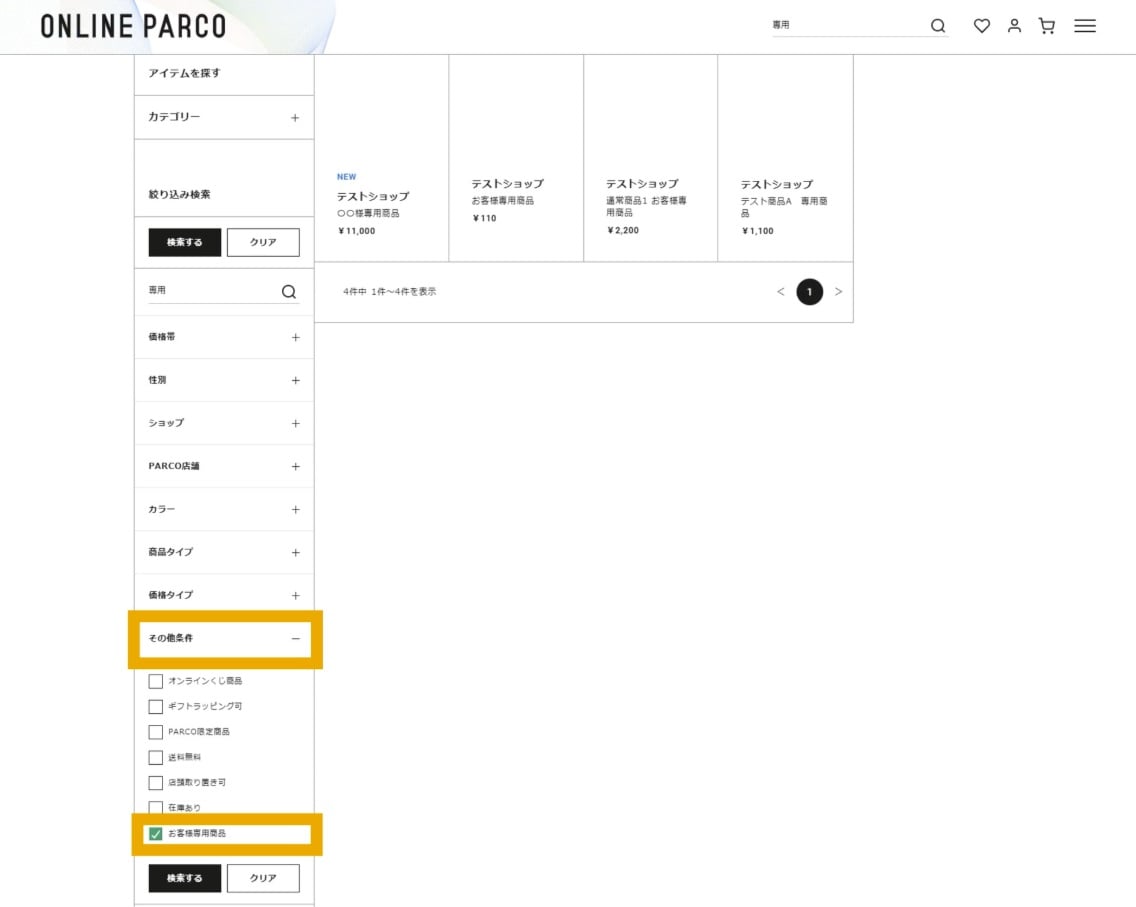Open the hamburger menu icon

1085,26
